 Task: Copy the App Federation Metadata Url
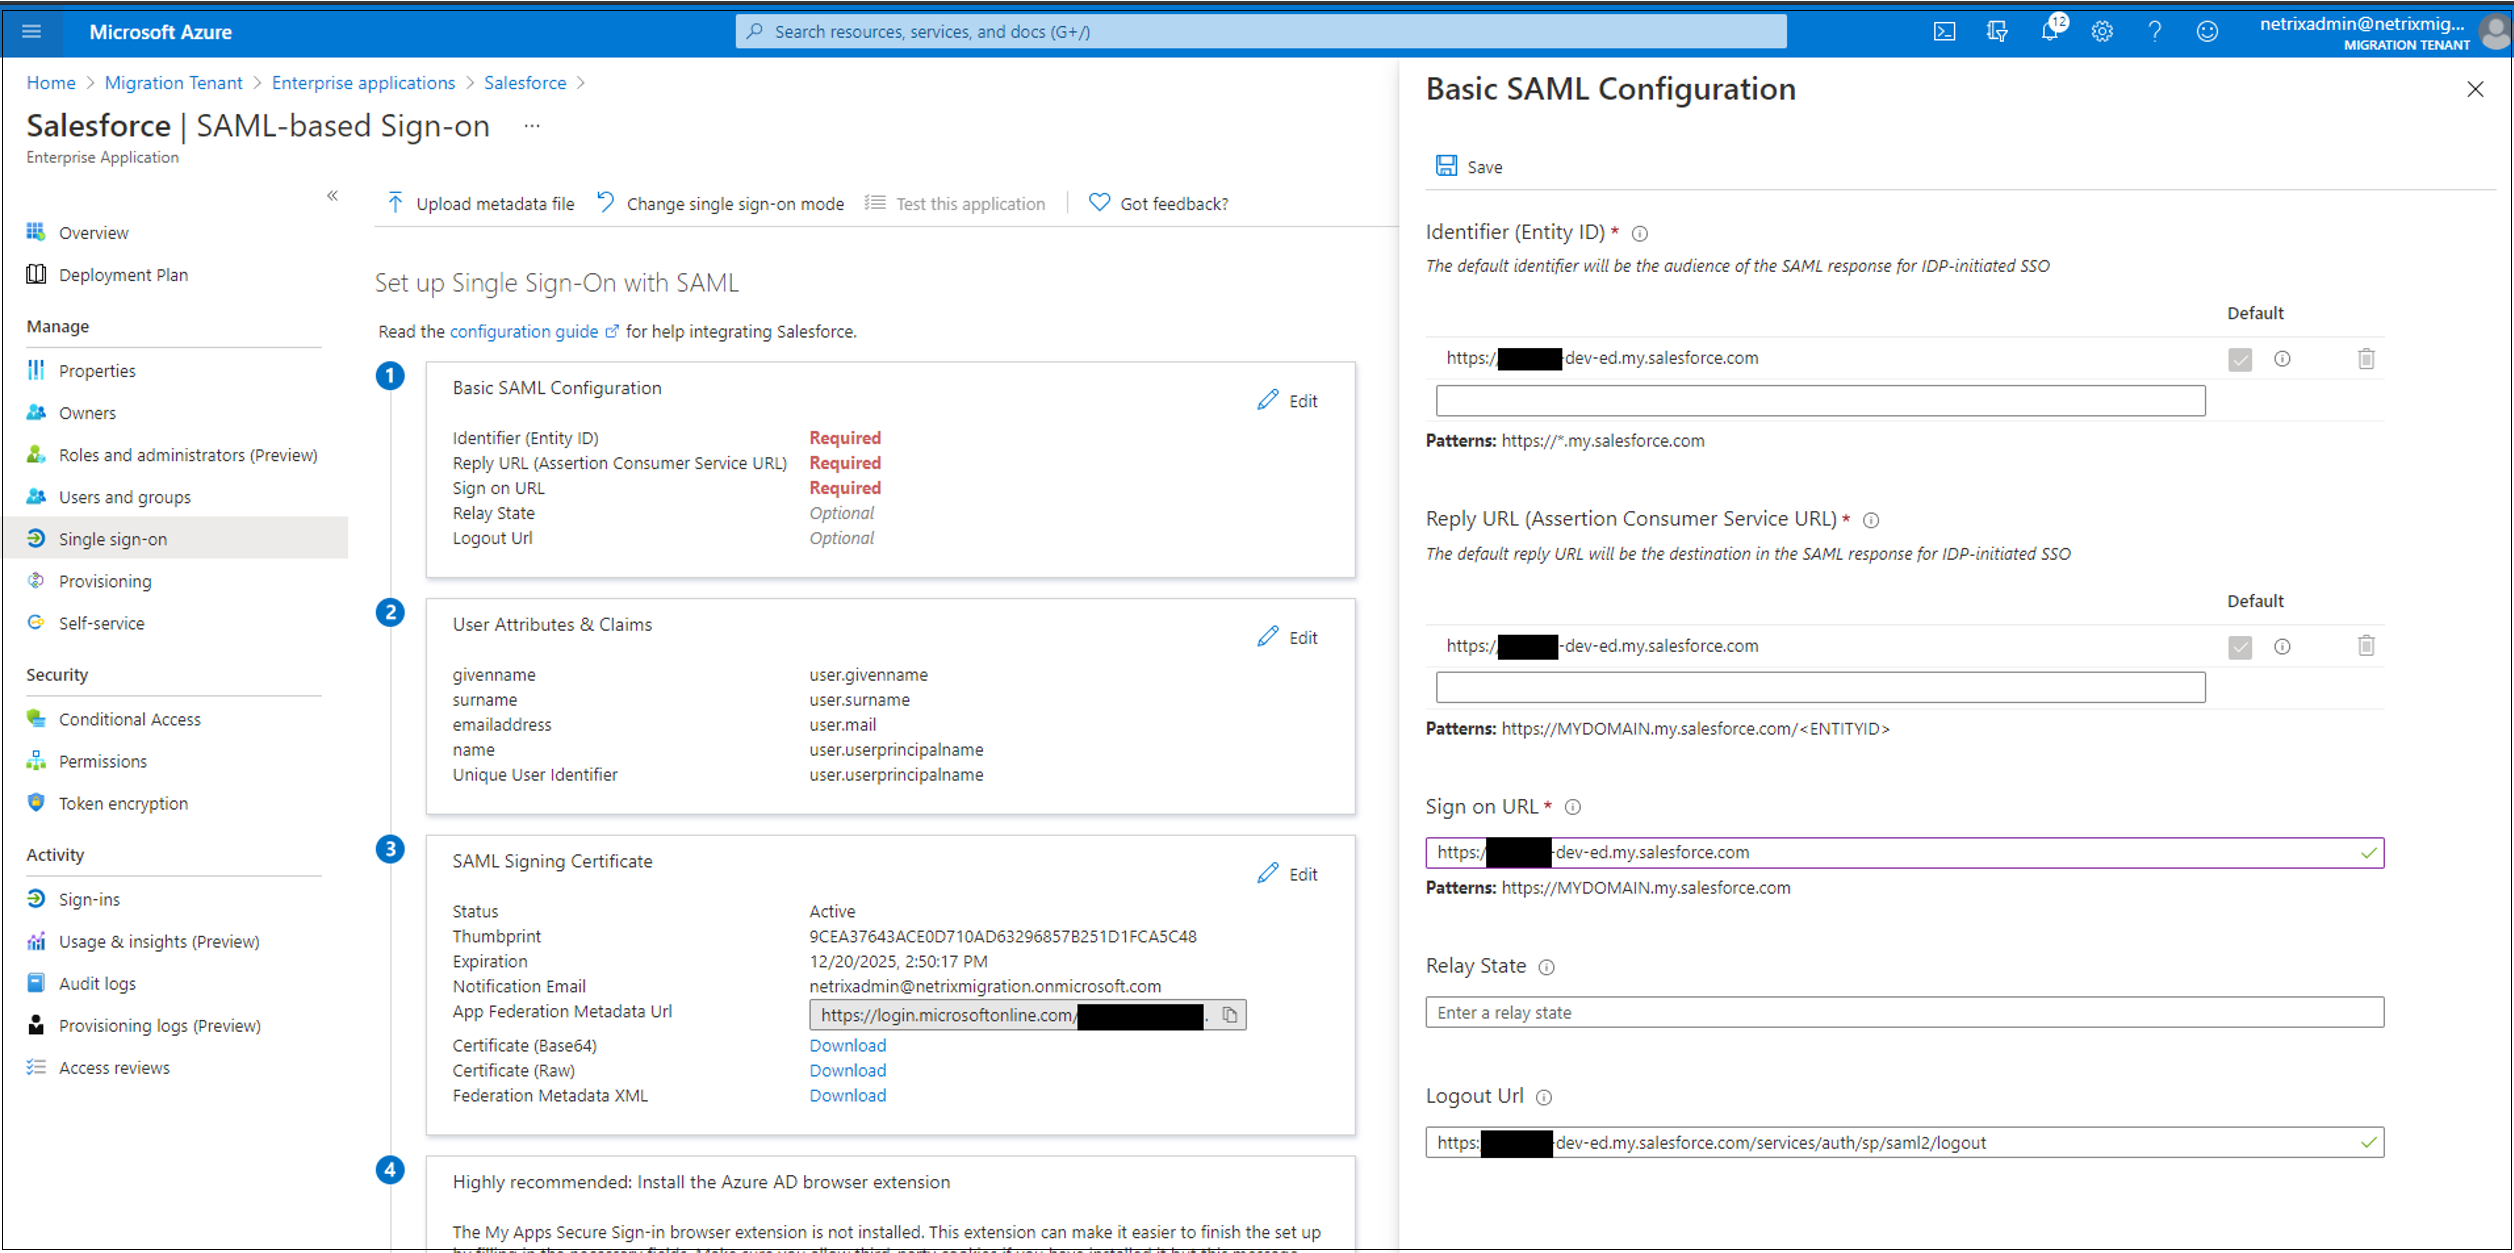tap(1230, 1015)
